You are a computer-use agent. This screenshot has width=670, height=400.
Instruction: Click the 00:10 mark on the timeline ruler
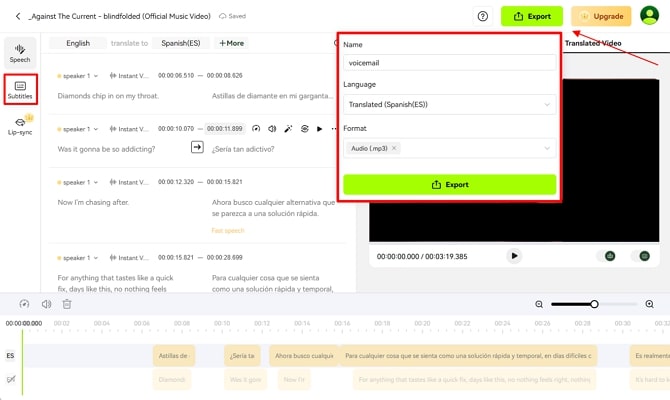(222, 324)
